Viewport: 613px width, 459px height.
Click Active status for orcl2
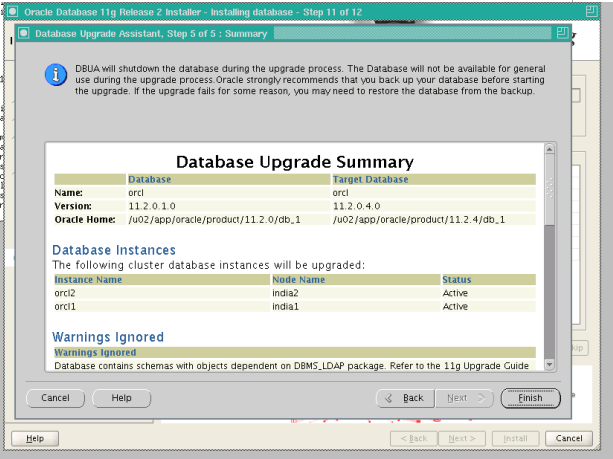[x=455, y=293]
